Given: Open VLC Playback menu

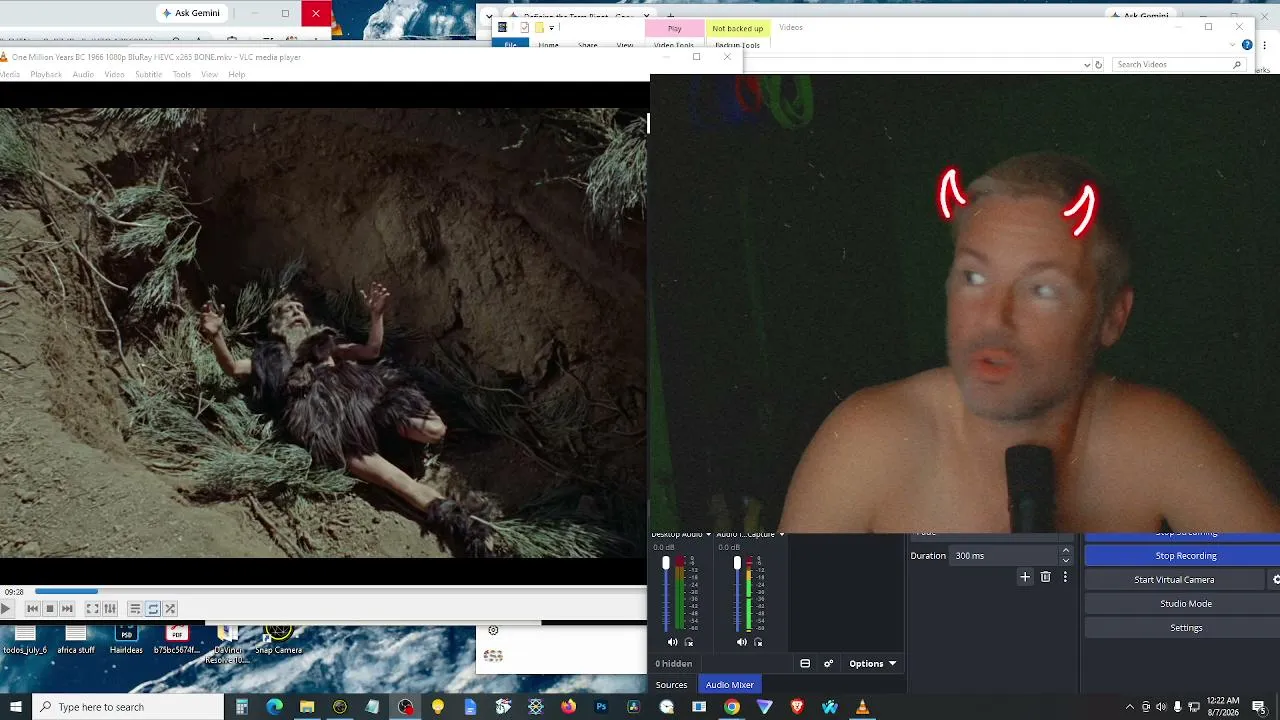Looking at the screenshot, I should (x=46, y=75).
